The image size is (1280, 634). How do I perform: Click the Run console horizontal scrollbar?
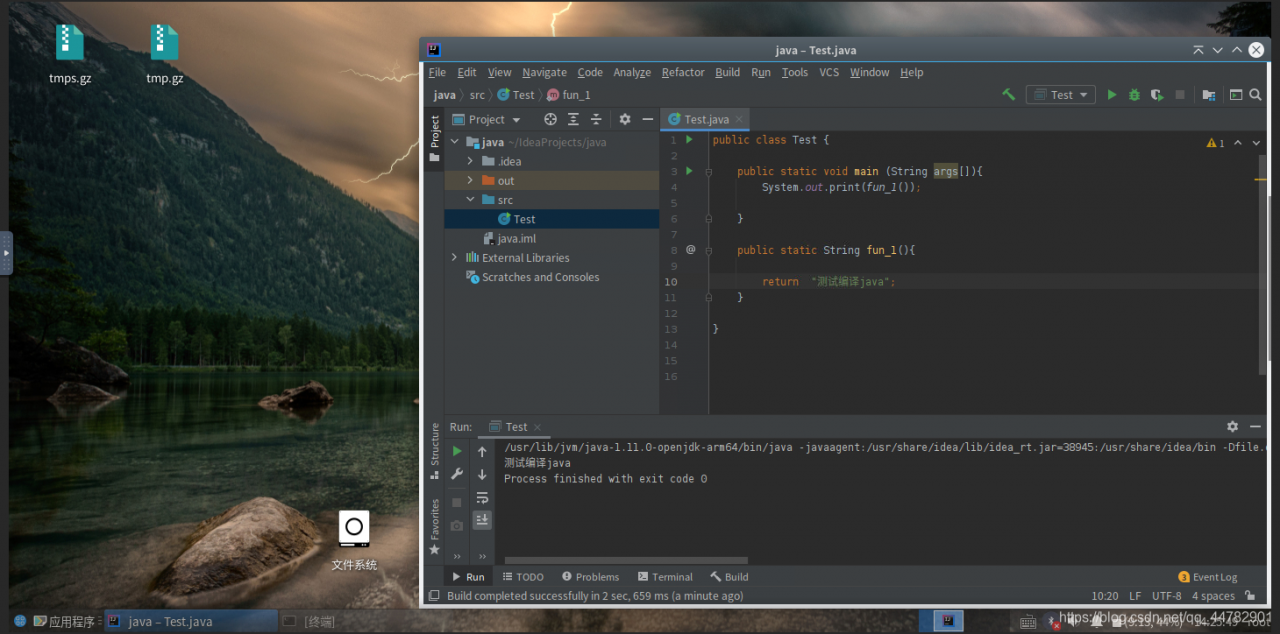click(626, 560)
